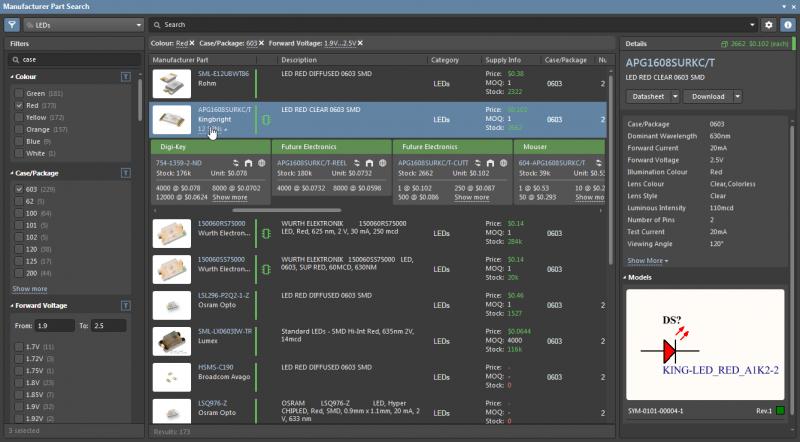Click the store icon for APG1608SURKC/T-CUTT
Viewport: 800px width, 442px height.
pos(490,163)
